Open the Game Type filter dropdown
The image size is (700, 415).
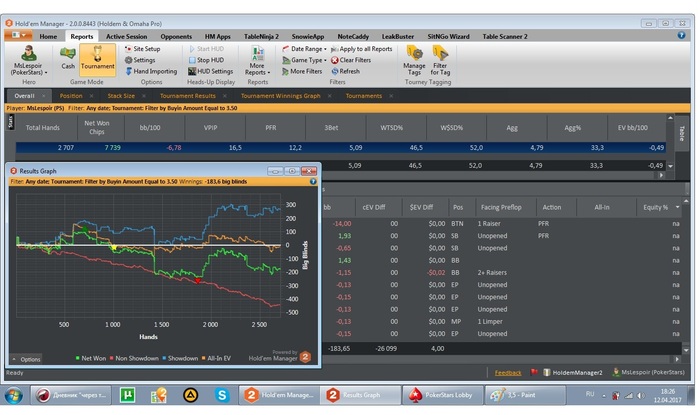[x=304, y=60]
